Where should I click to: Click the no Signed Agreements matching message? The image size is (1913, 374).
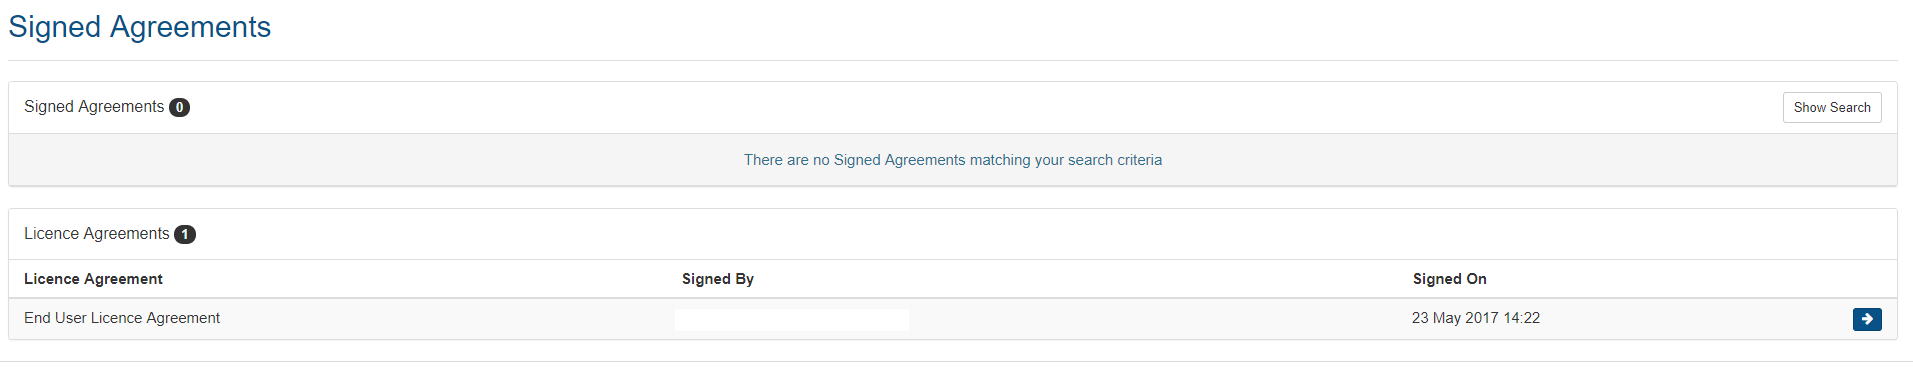953,160
